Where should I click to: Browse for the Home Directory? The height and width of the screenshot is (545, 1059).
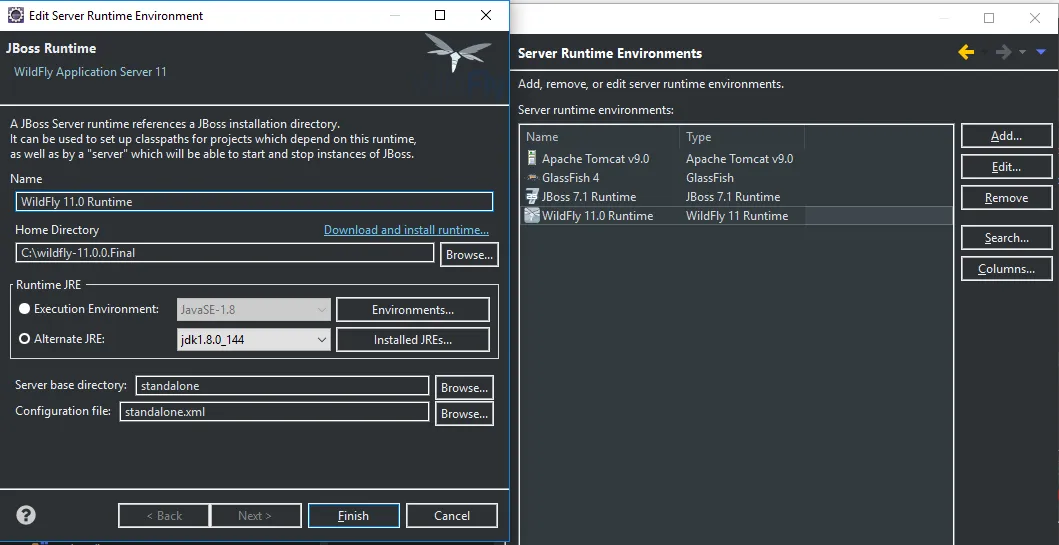click(x=469, y=255)
